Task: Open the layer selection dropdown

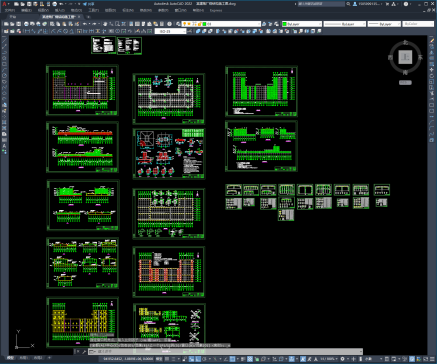Action: coord(221,24)
